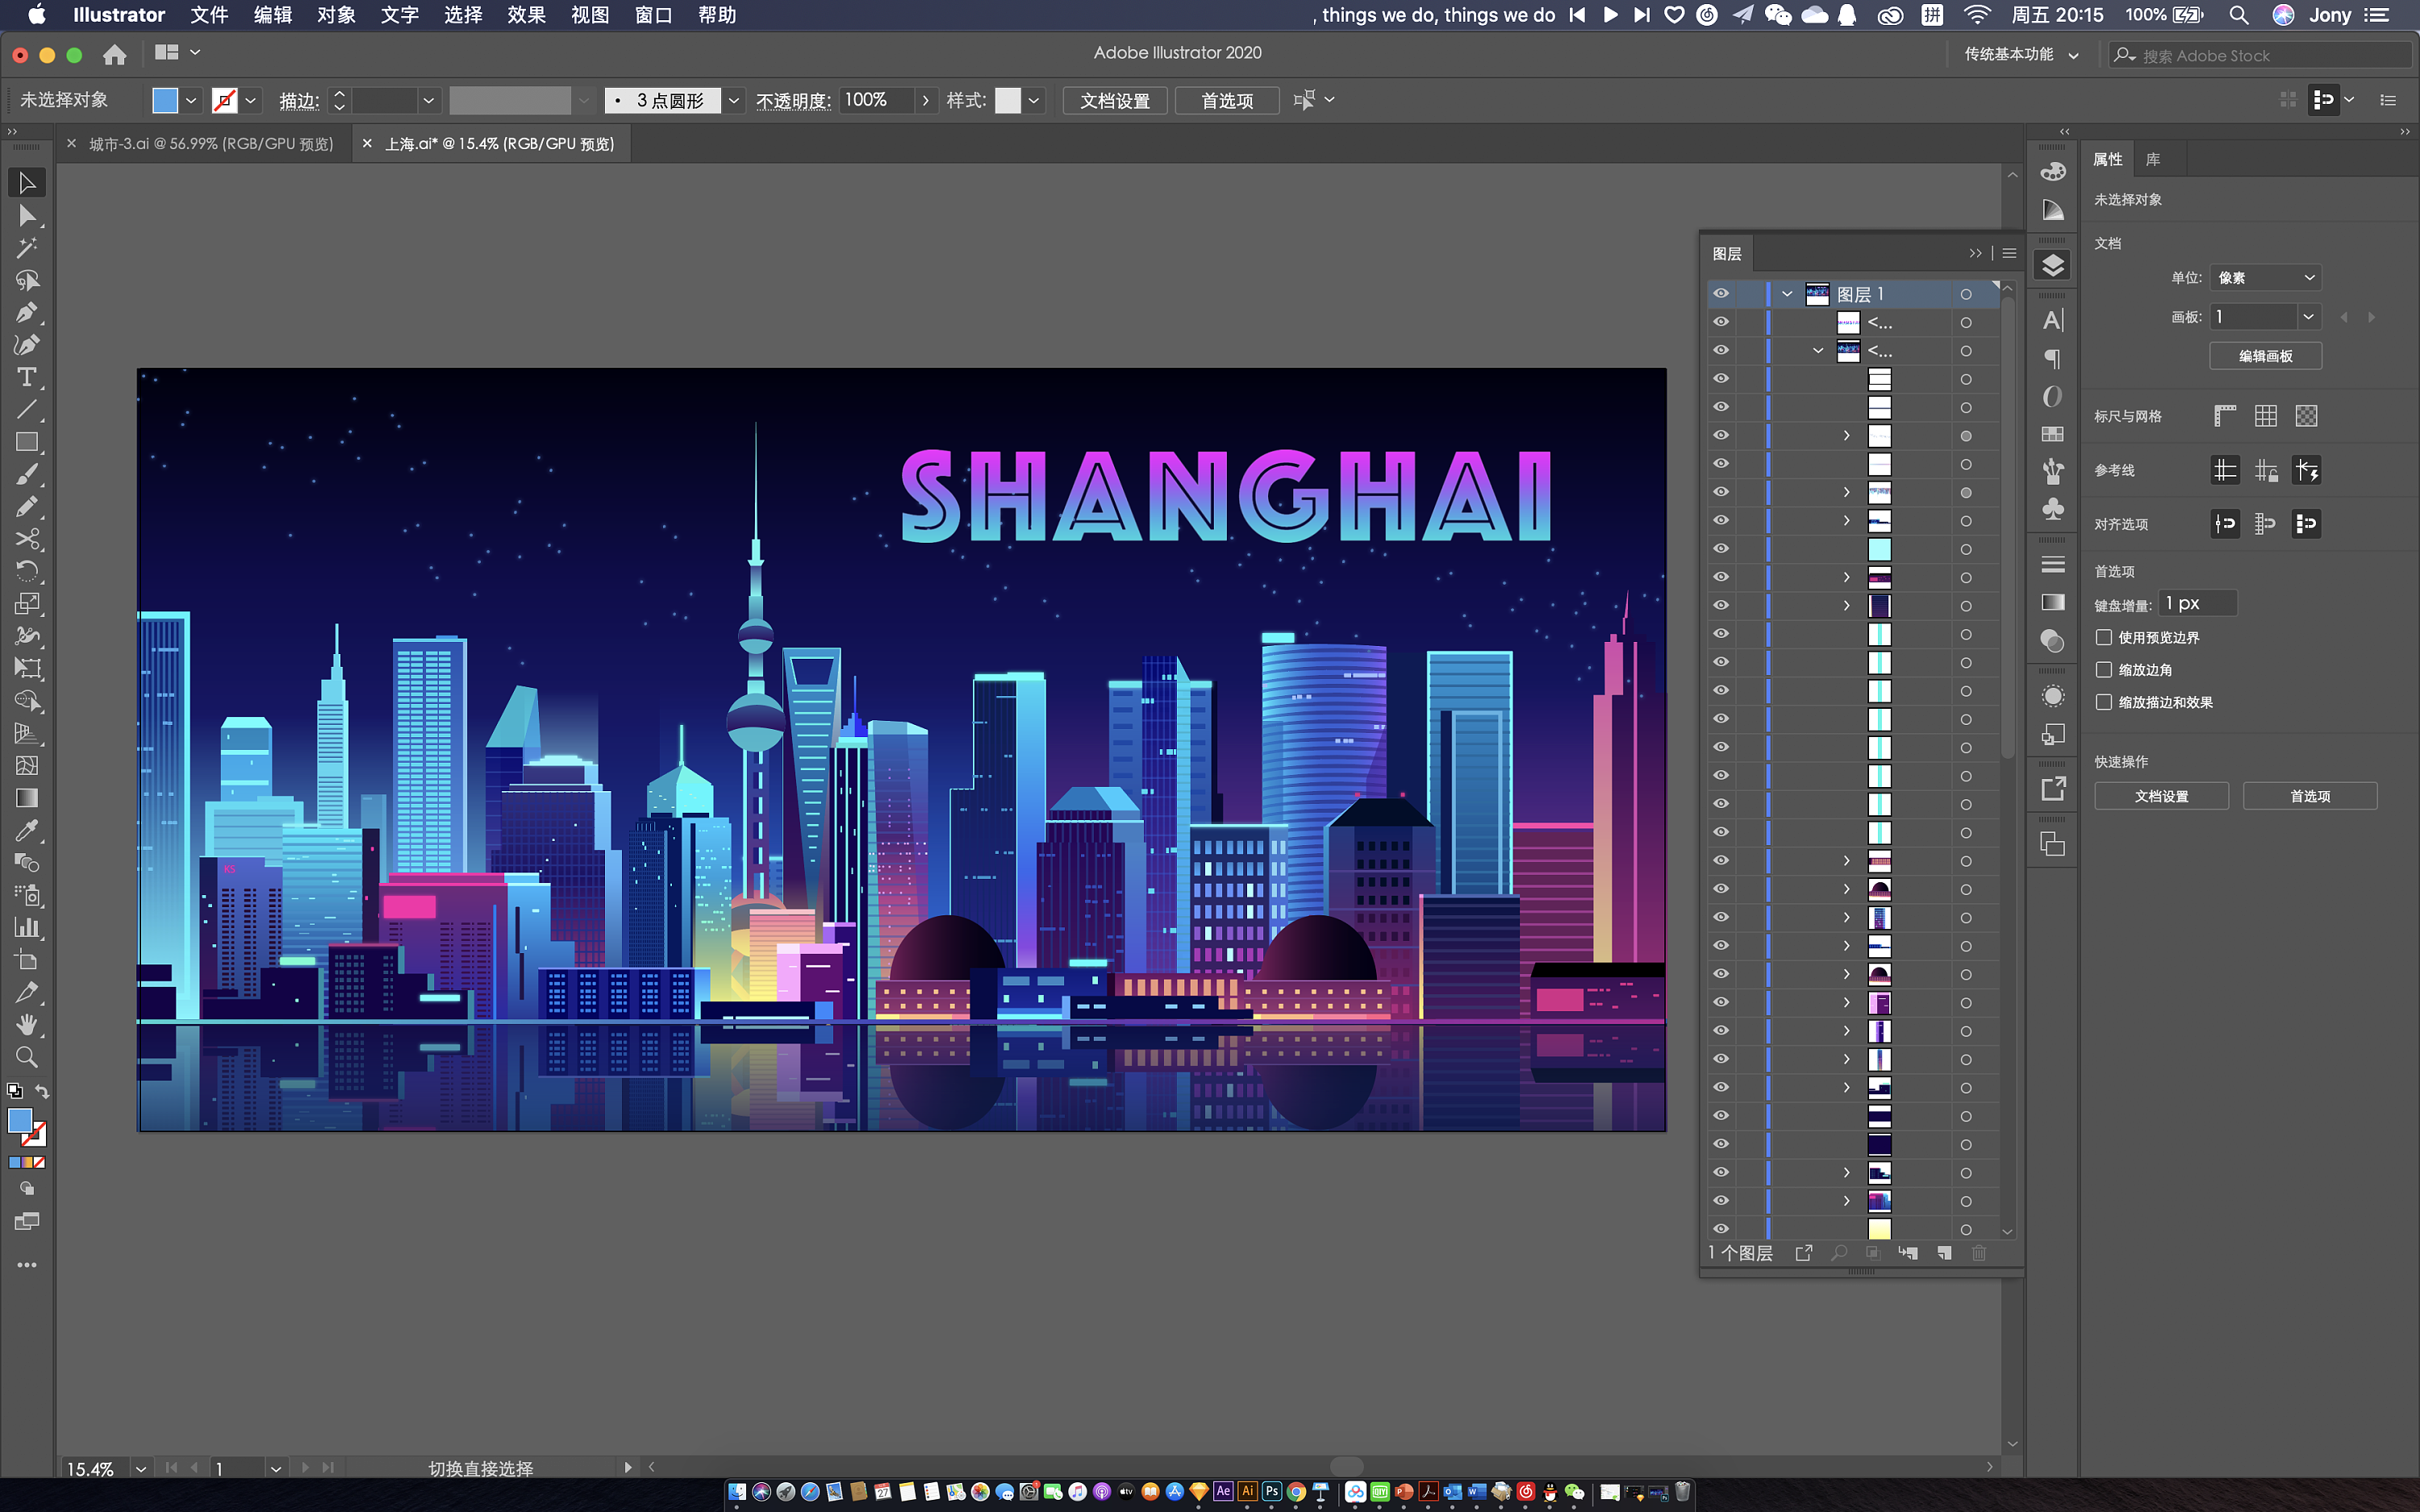Hide 图层 1 with eye icon

[x=1720, y=294]
